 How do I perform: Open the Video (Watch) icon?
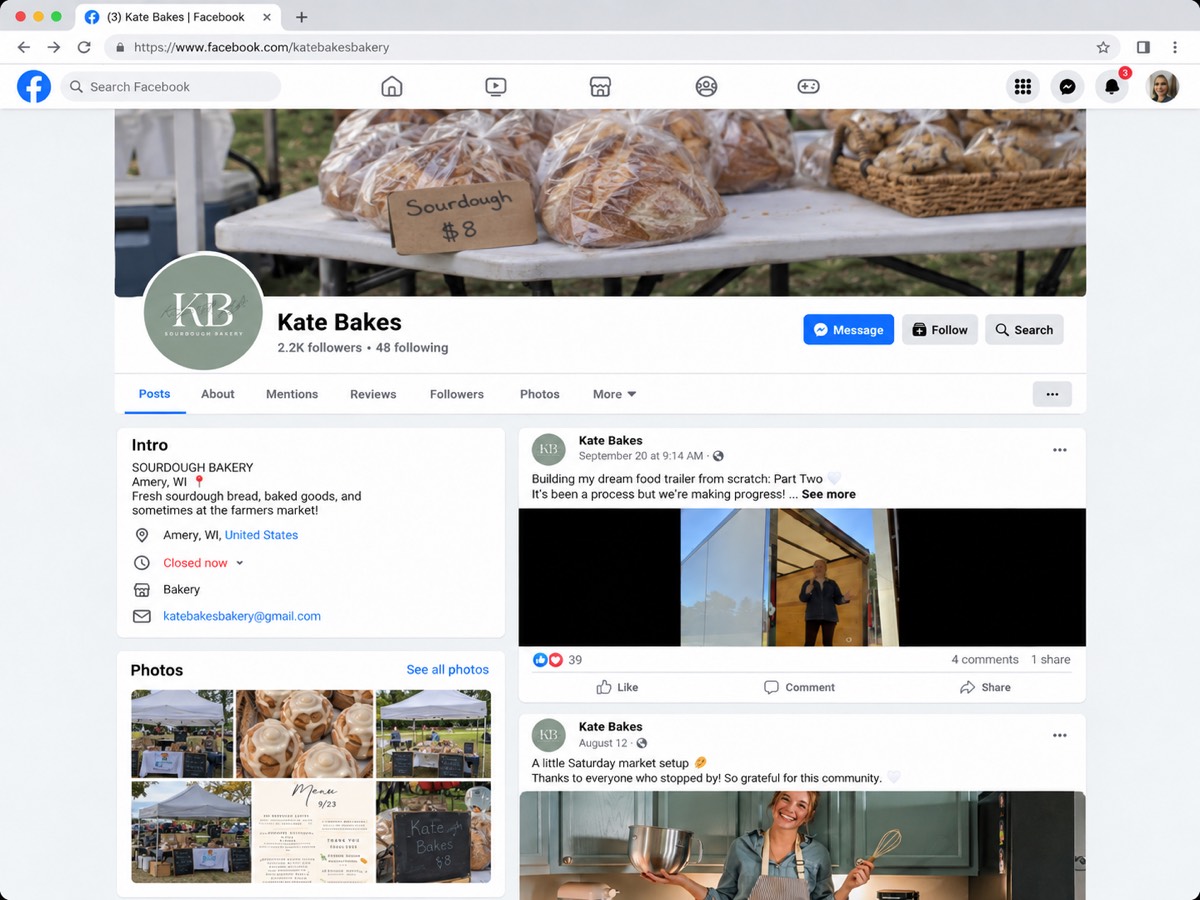496,87
